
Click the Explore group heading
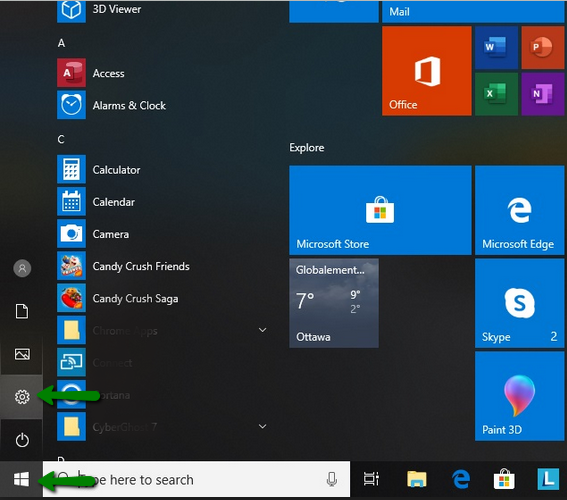coord(307,148)
